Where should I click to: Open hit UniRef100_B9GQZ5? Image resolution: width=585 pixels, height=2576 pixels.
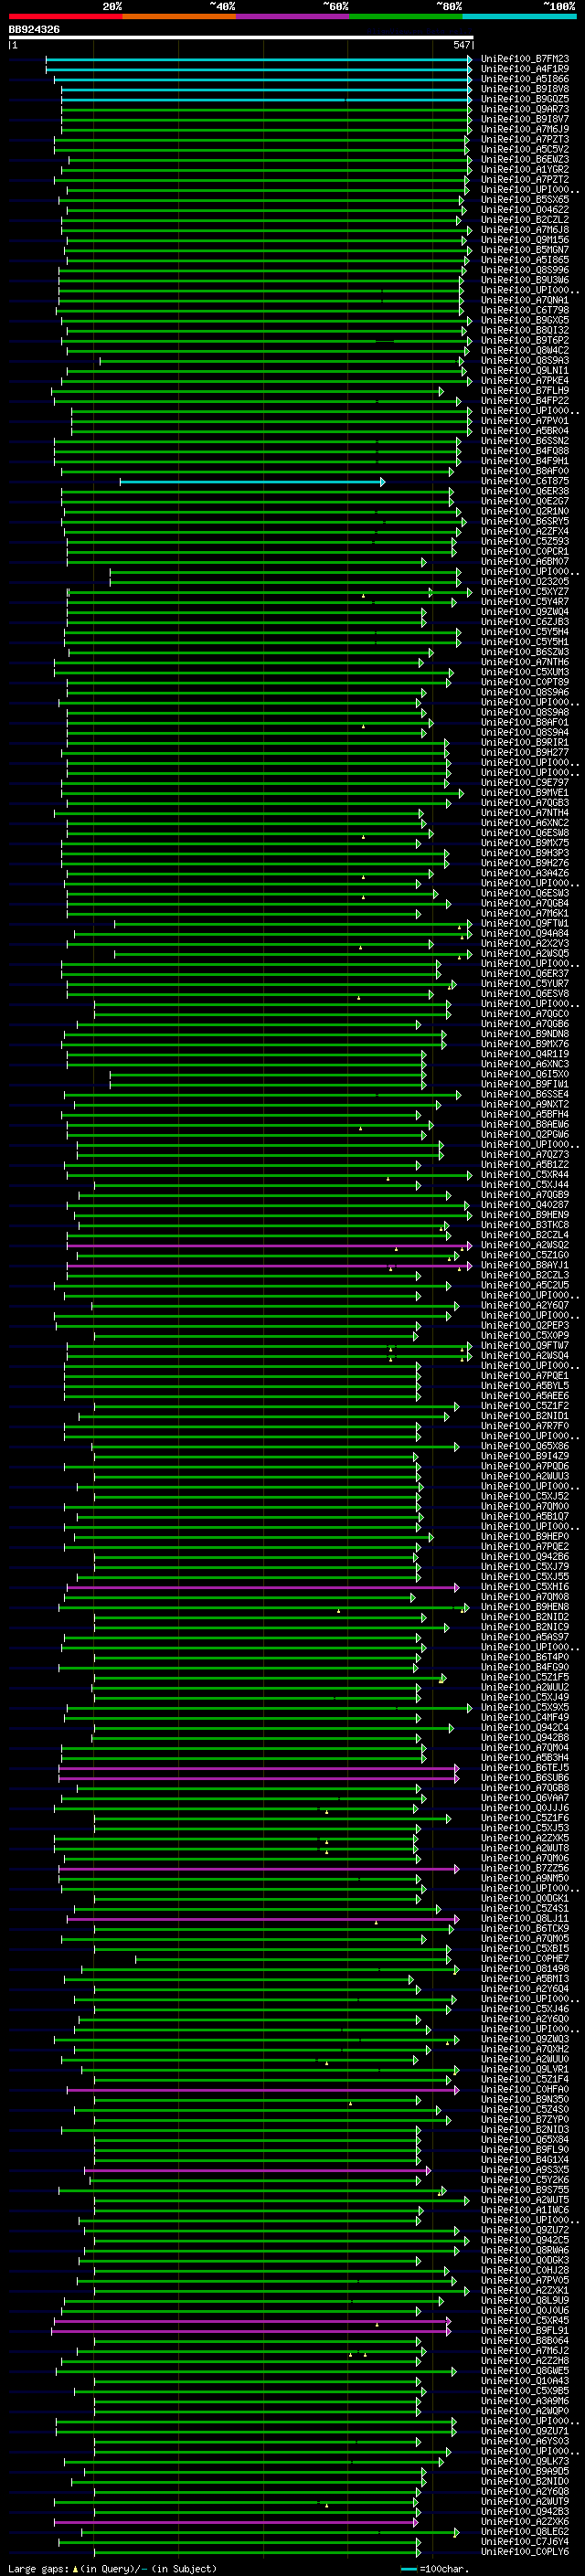(524, 99)
